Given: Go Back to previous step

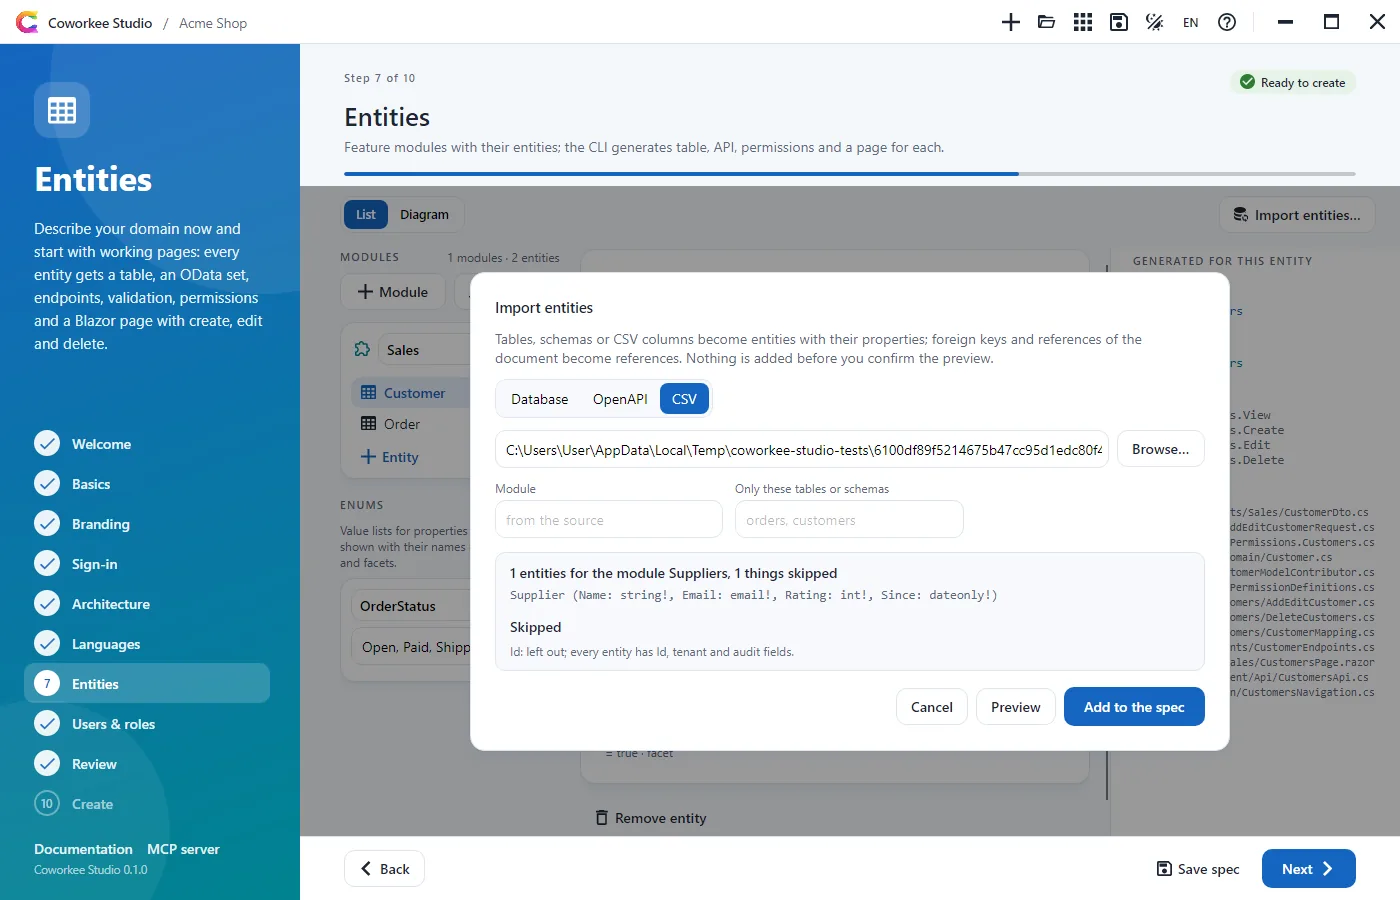Looking at the screenshot, I should click(x=385, y=869).
